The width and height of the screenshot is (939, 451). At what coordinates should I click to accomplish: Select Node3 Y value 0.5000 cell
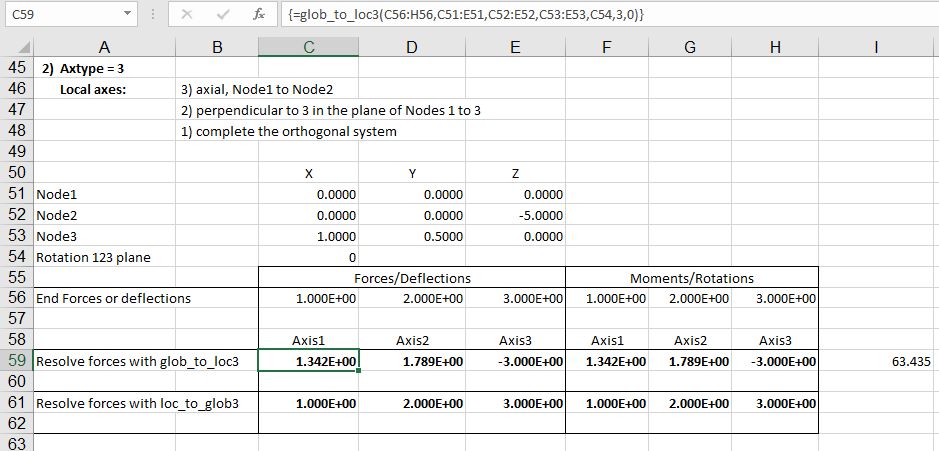pos(411,236)
